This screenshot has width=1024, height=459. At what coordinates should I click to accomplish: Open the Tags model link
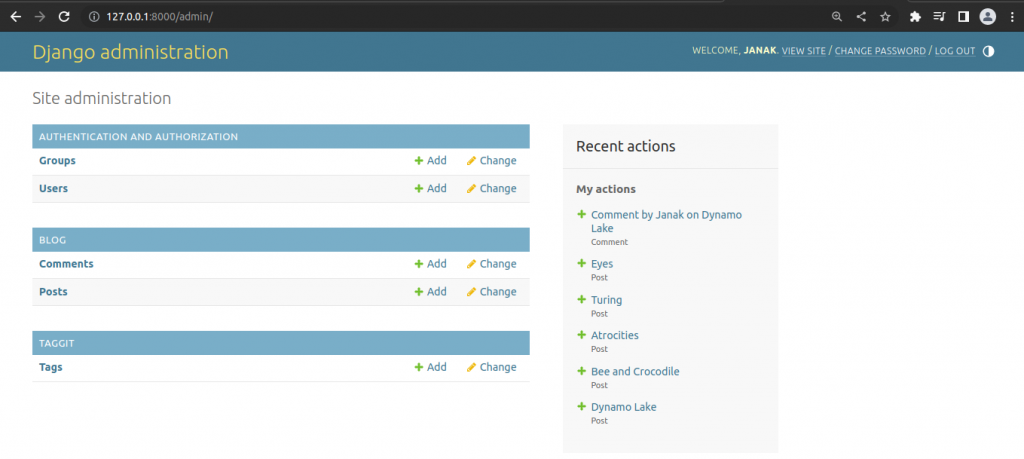tap(51, 368)
